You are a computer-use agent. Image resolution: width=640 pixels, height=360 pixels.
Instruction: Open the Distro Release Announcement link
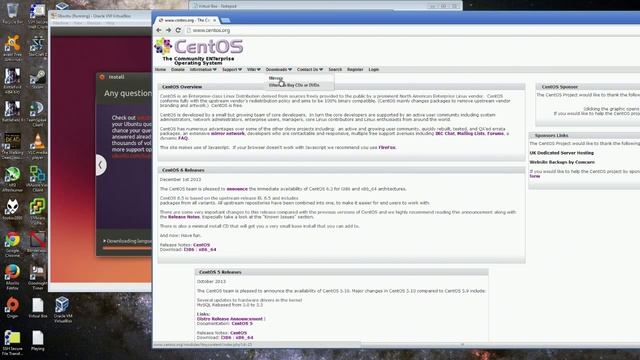pos(230,319)
